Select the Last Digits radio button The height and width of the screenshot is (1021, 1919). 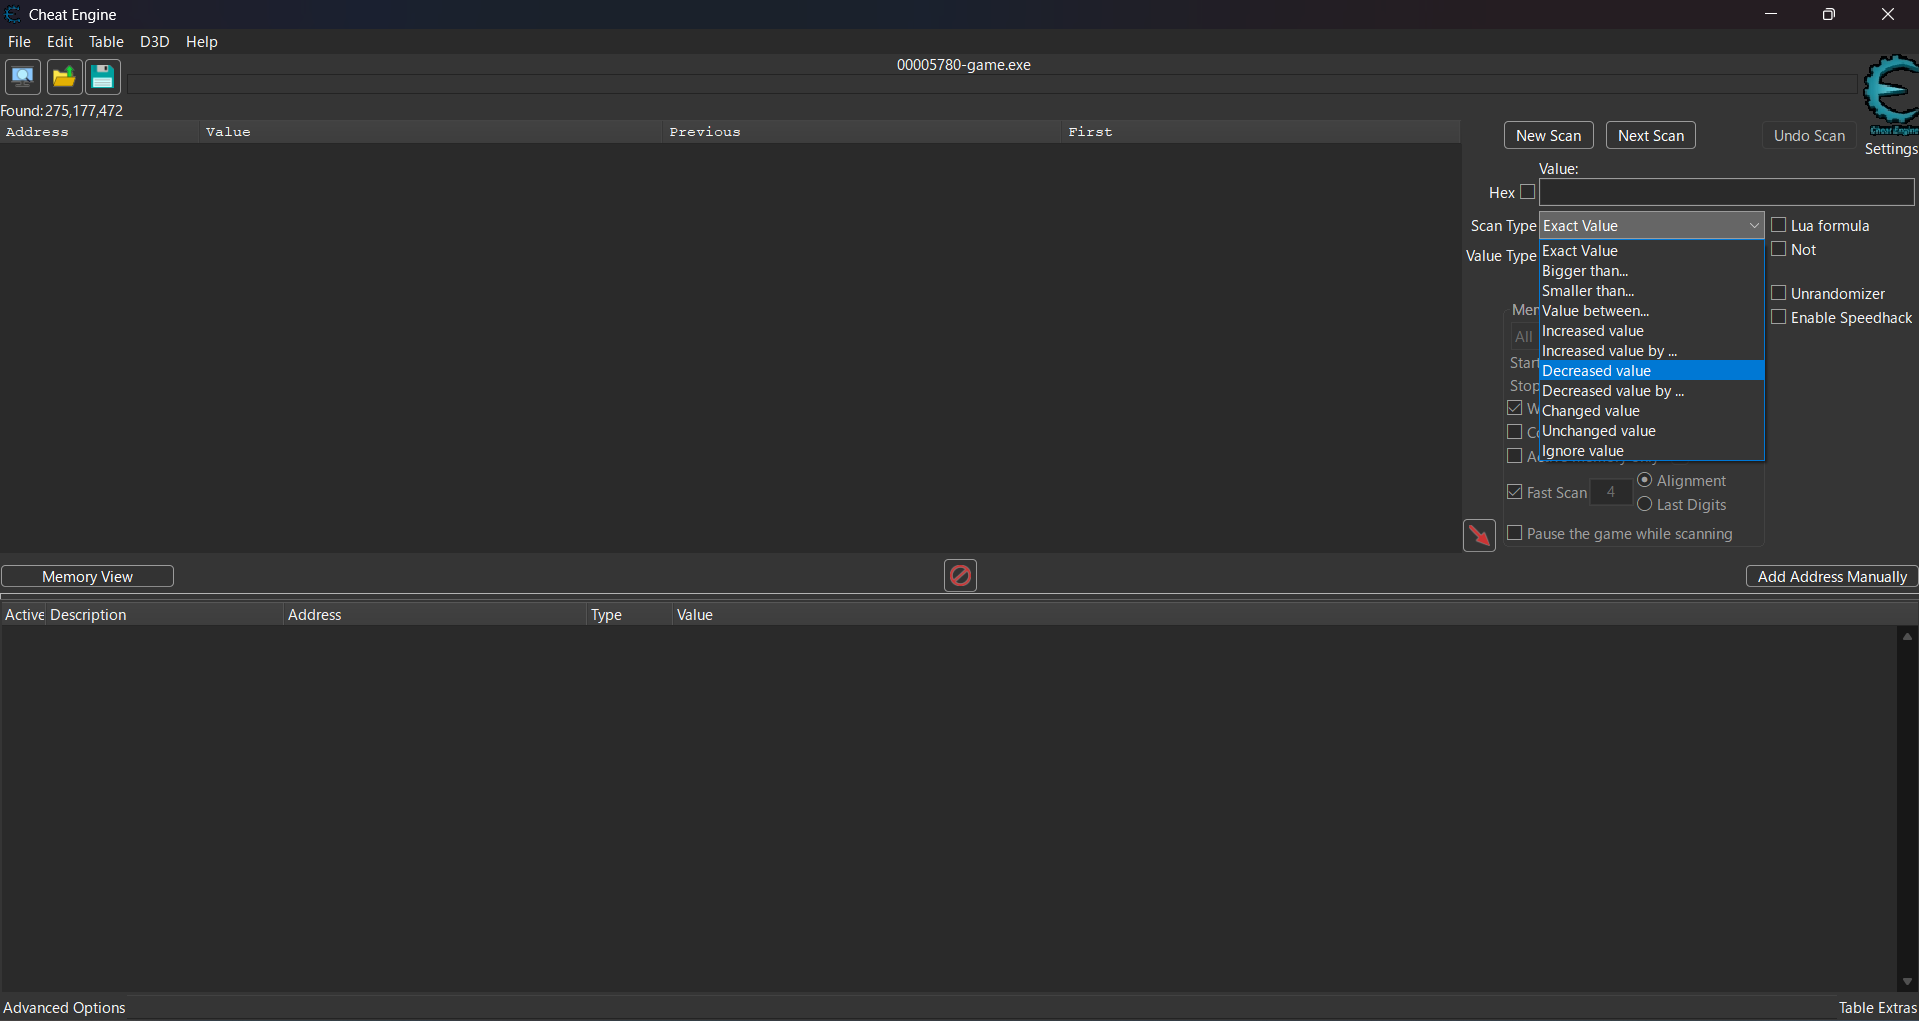point(1645,504)
